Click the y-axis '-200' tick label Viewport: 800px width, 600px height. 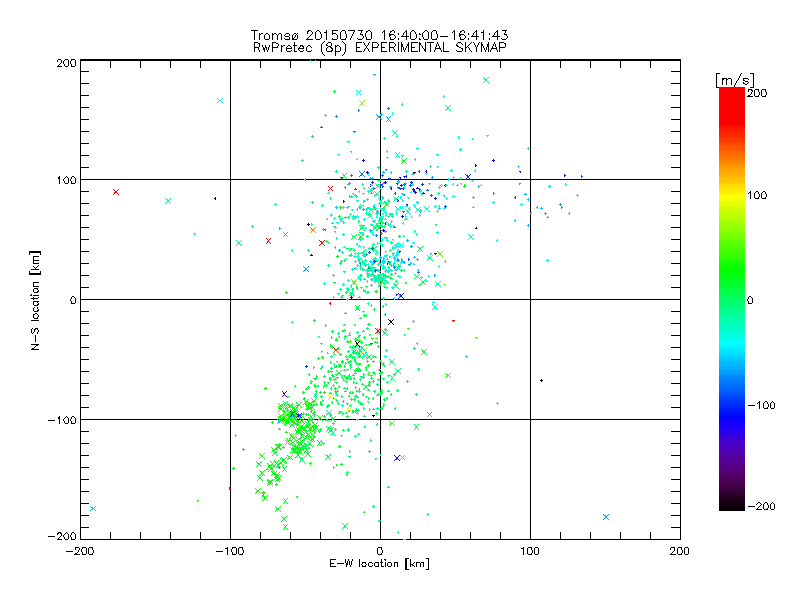62,536
